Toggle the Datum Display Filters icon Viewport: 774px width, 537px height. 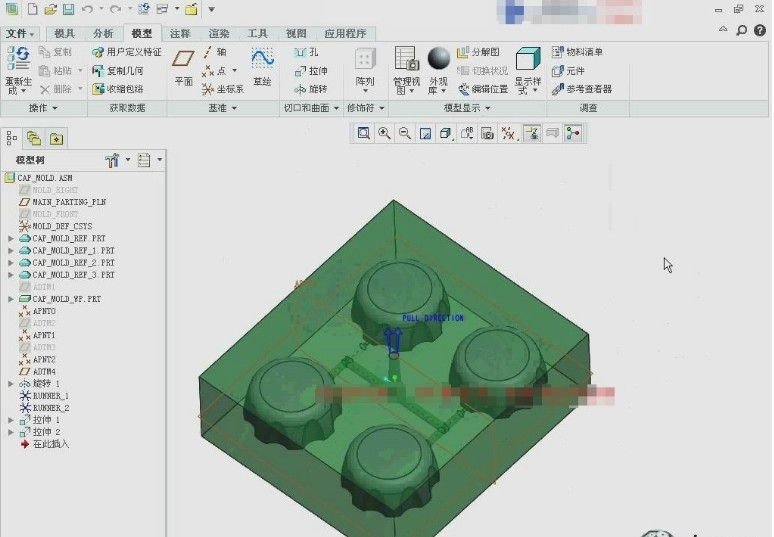[508, 133]
